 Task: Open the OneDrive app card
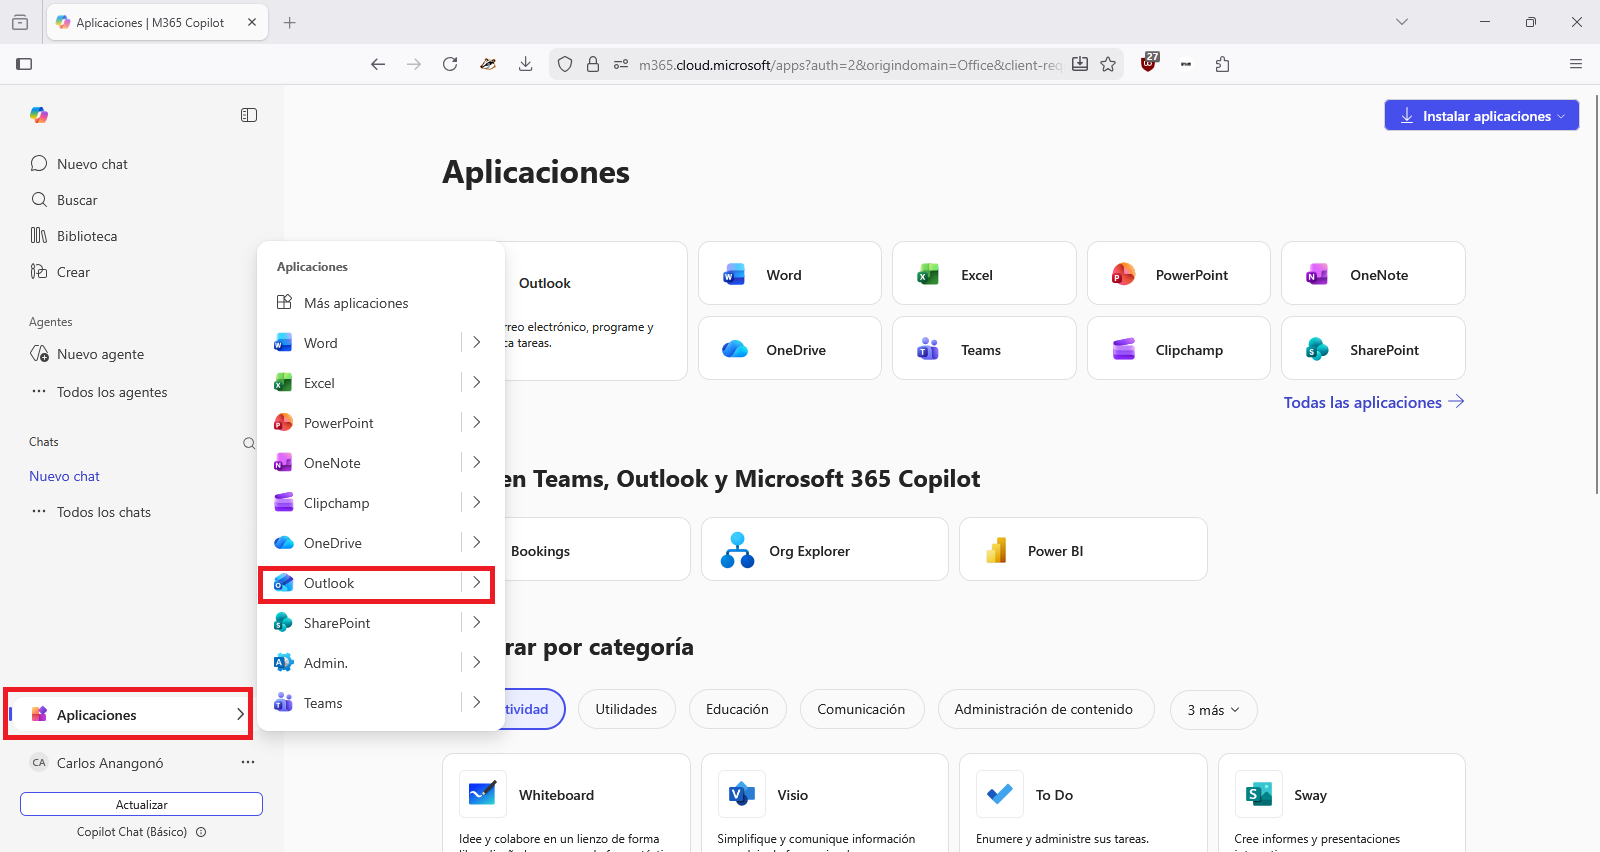pyautogui.click(x=790, y=348)
